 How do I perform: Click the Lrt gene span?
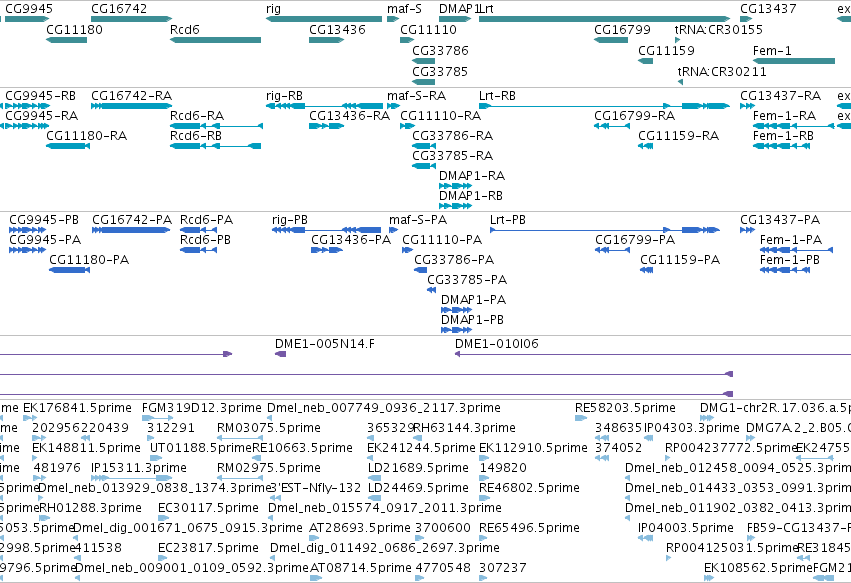tap(605, 19)
